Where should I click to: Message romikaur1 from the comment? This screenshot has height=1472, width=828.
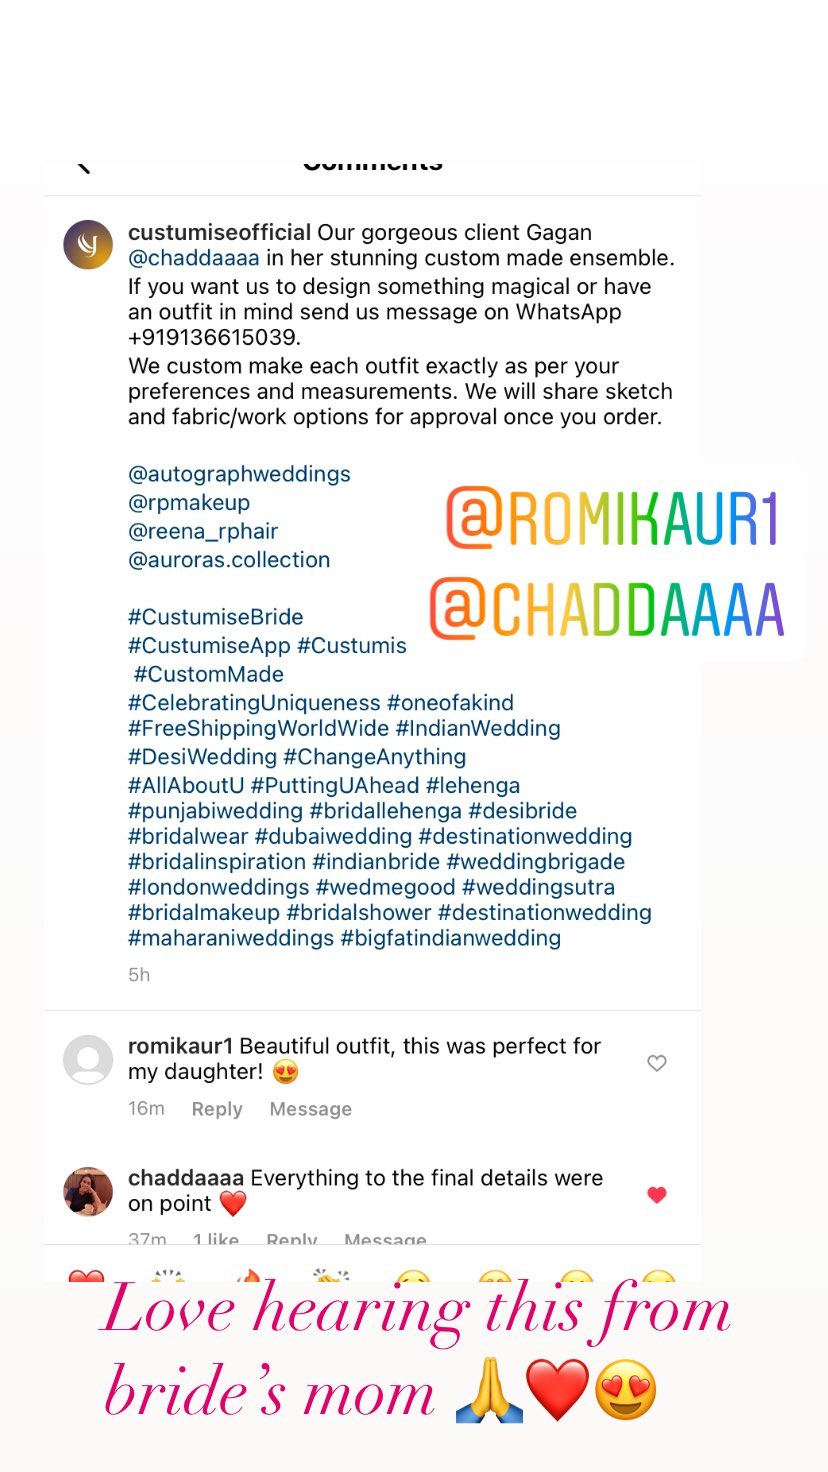(x=310, y=1109)
